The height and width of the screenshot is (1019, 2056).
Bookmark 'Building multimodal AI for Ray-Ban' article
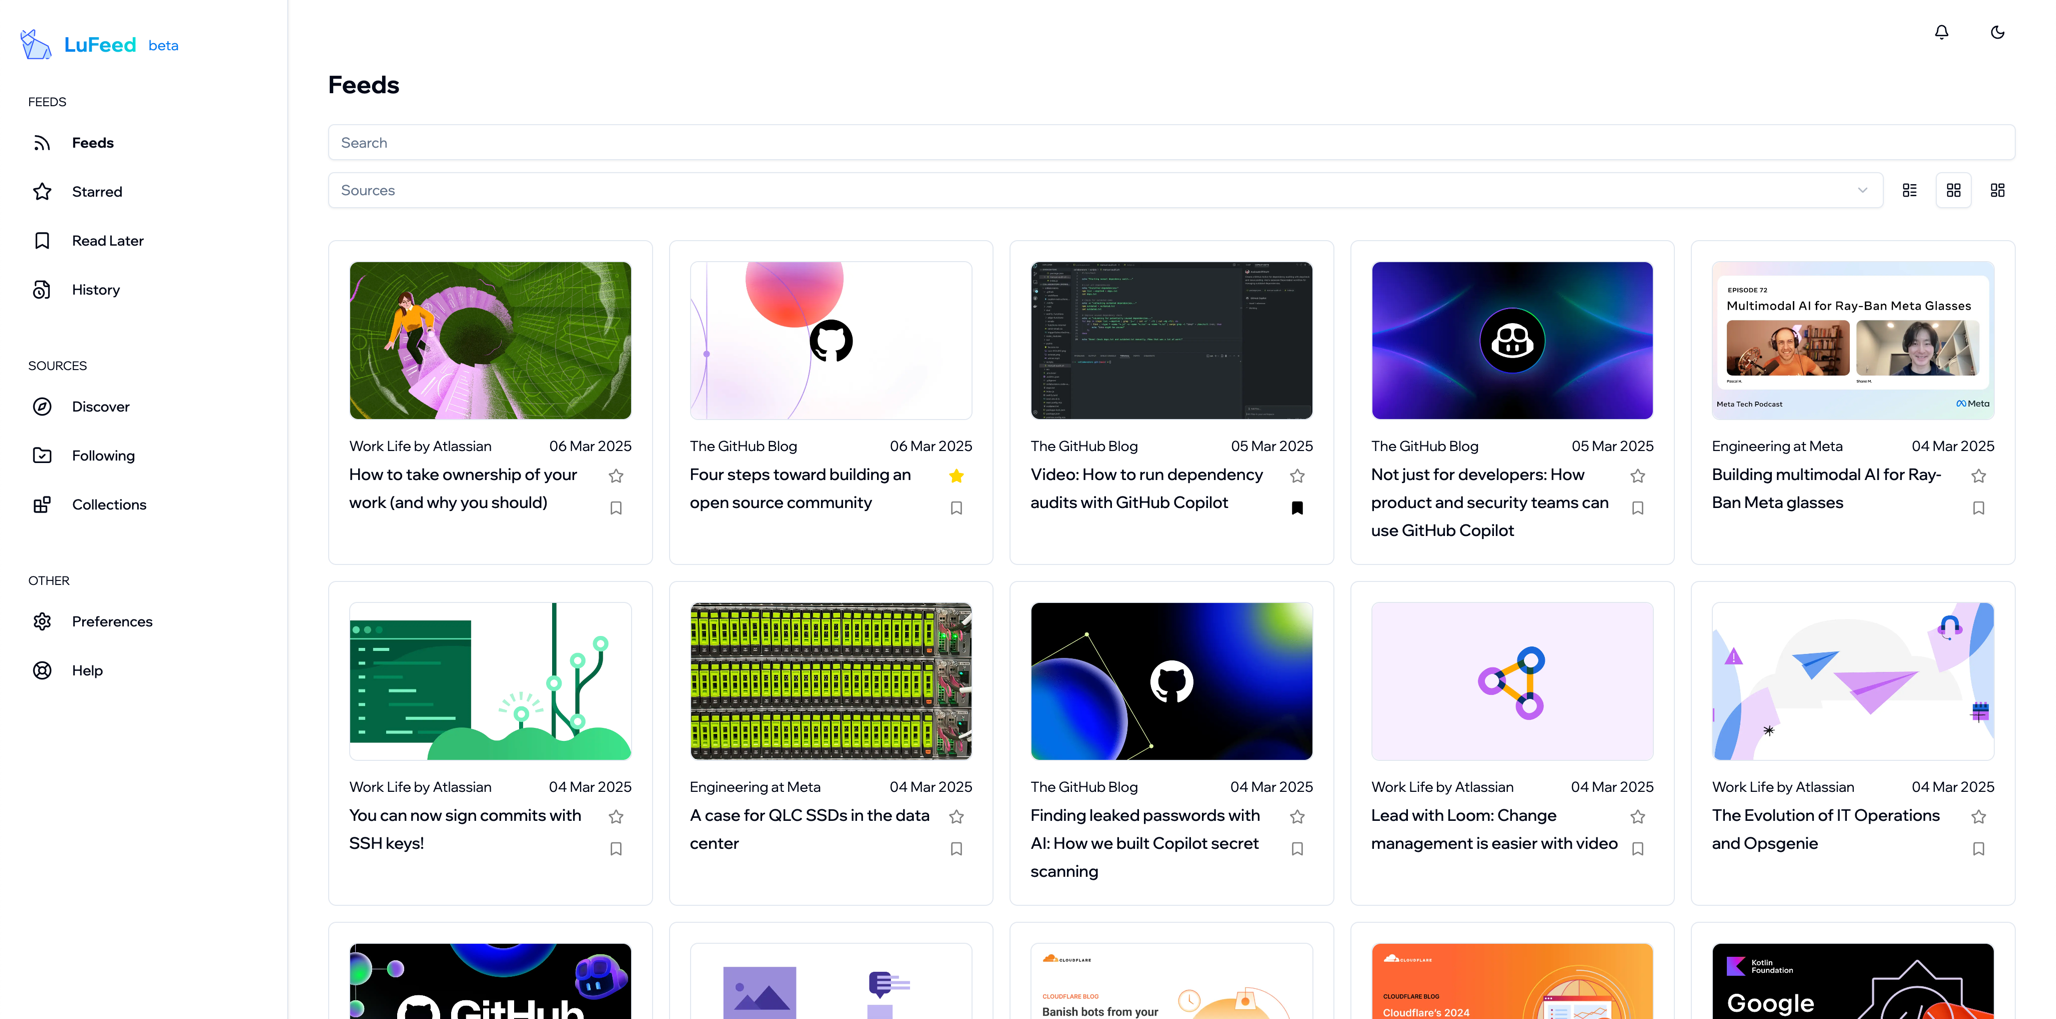pos(1978,508)
